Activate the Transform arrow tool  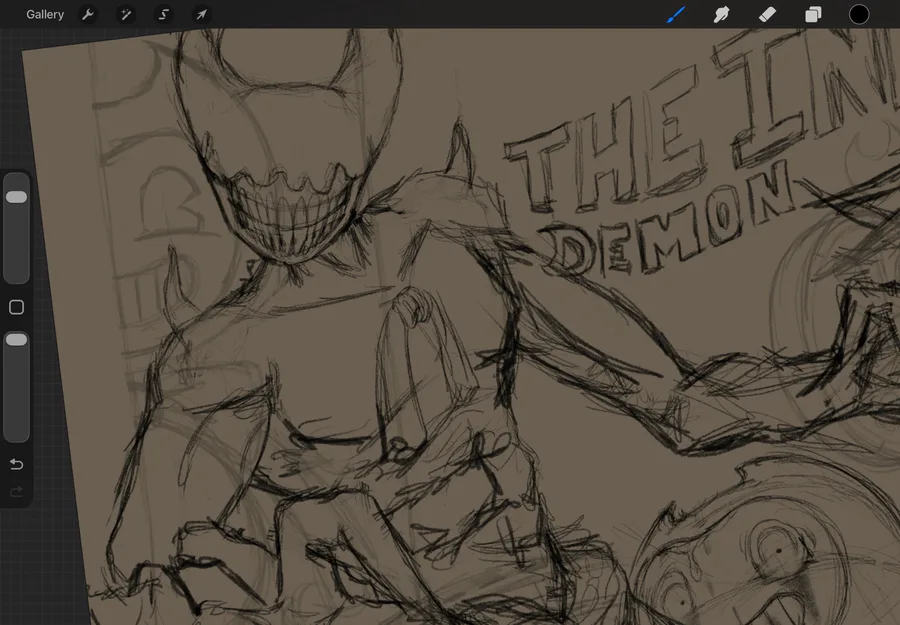click(201, 14)
